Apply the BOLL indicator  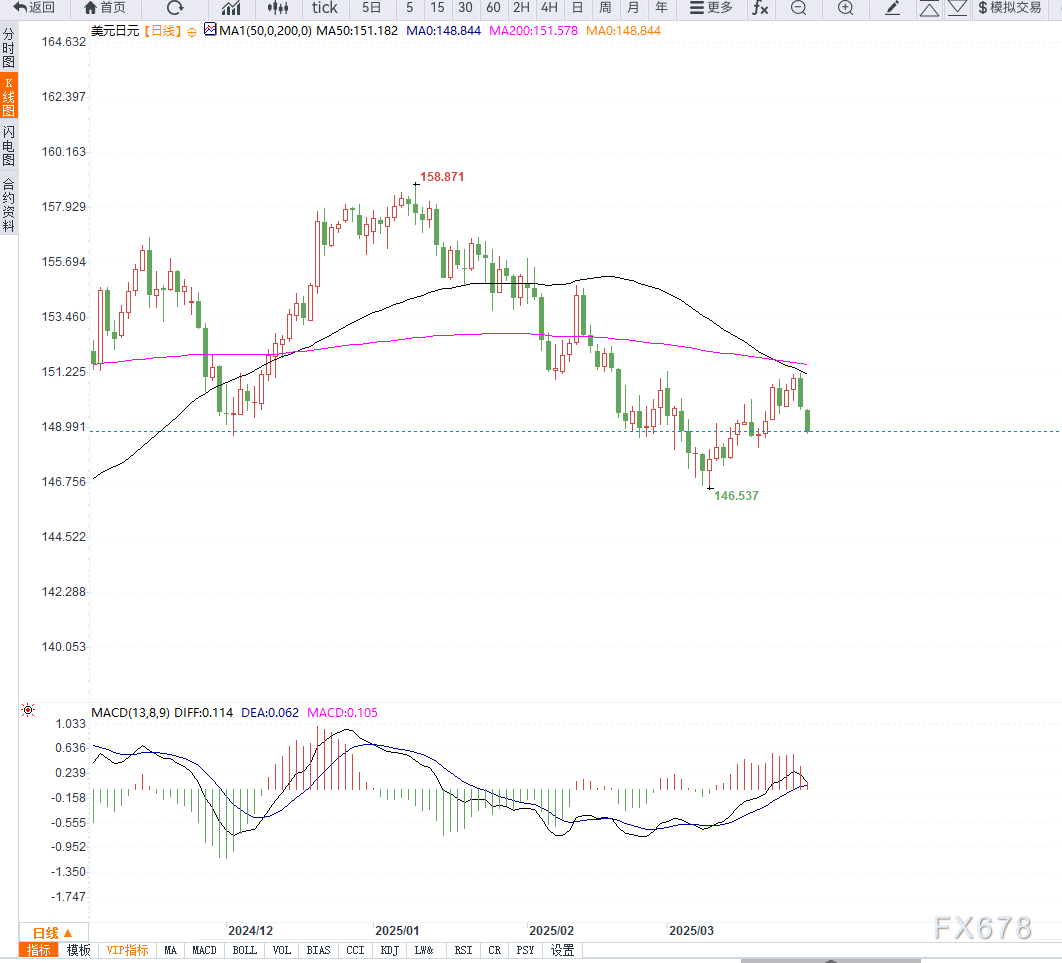tap(245, 950)
